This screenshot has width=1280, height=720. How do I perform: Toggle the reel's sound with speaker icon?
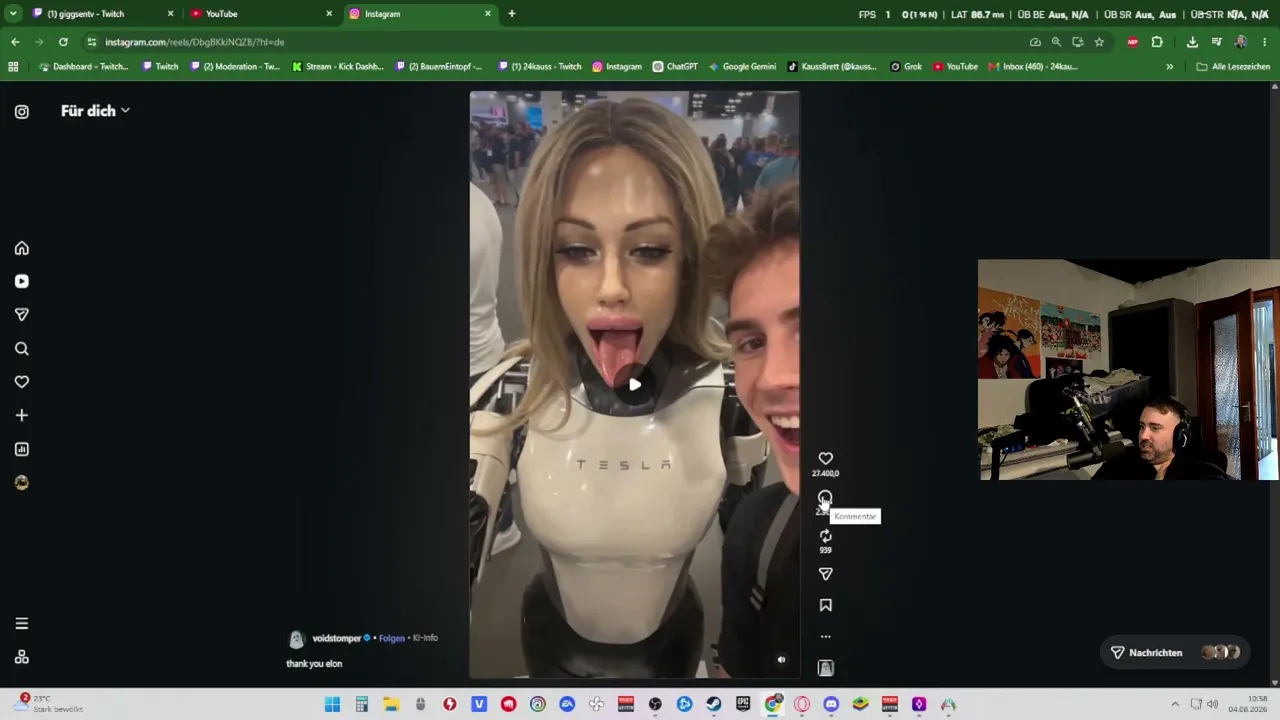782,660
